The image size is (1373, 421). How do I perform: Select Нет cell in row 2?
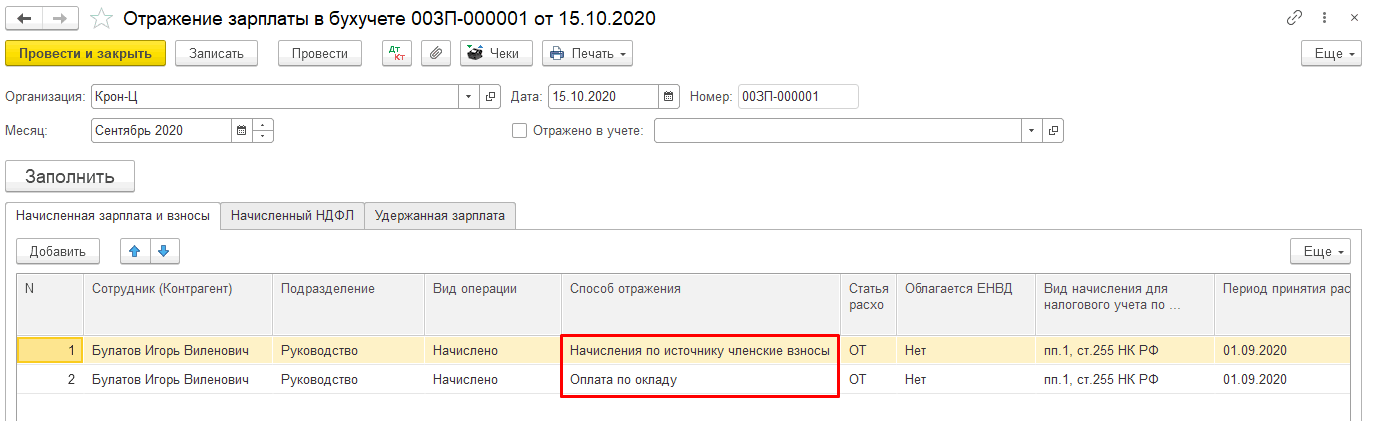(965, 380)
